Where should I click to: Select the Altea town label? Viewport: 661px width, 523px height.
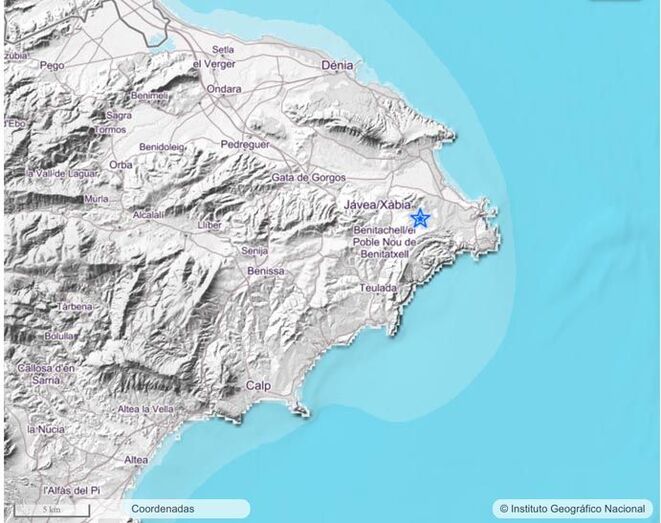click(x=136, y=460)
